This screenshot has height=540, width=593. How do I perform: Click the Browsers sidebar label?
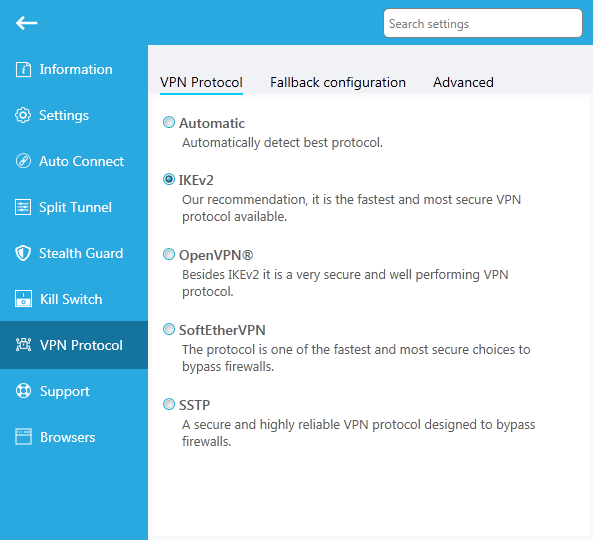tap(68, 438)
